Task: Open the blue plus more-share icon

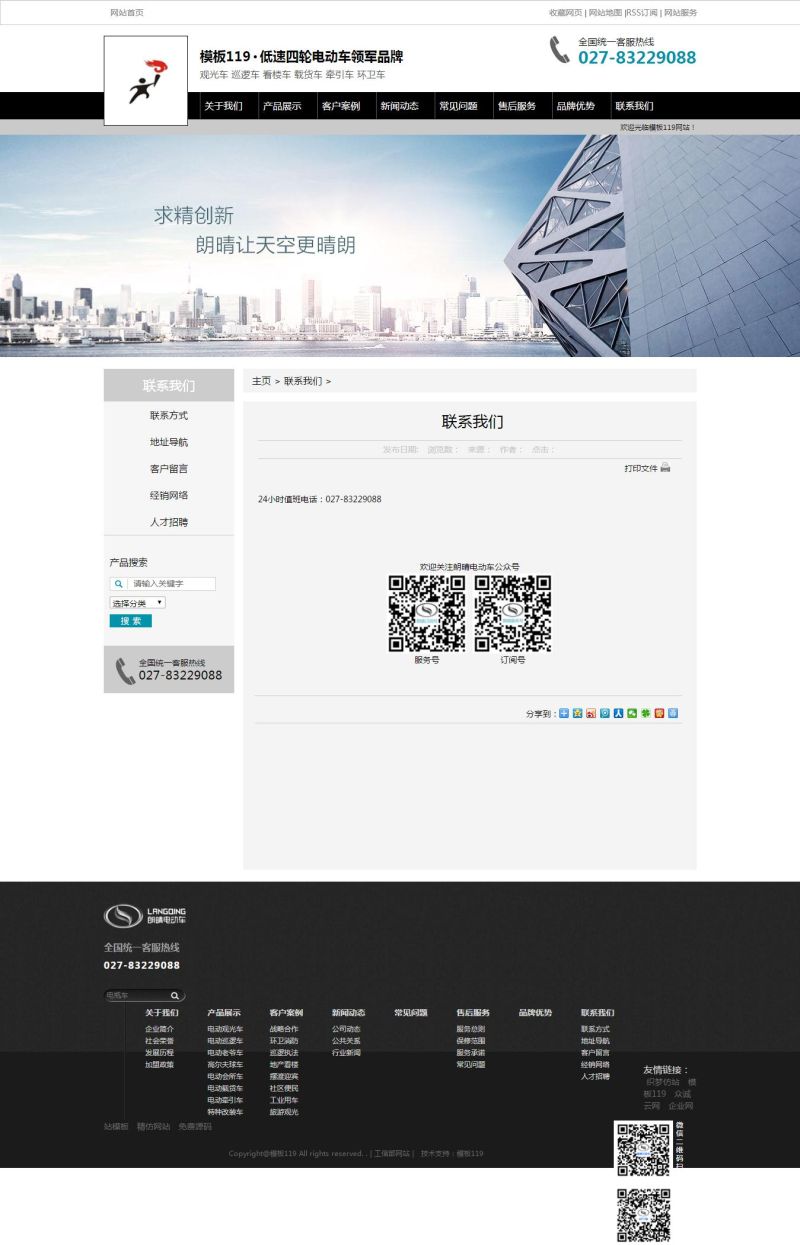Action: coord(564,713)
